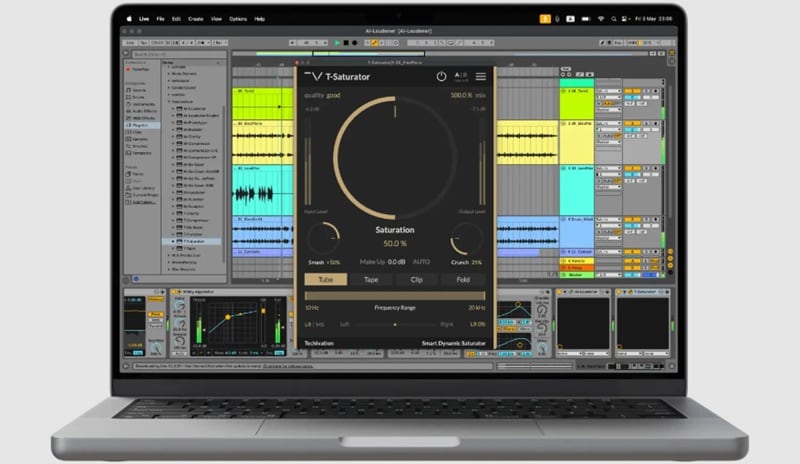This screenshot has width=800, height=464.
Task: Click the round arrangement record button
Action: tap(355, 43)
